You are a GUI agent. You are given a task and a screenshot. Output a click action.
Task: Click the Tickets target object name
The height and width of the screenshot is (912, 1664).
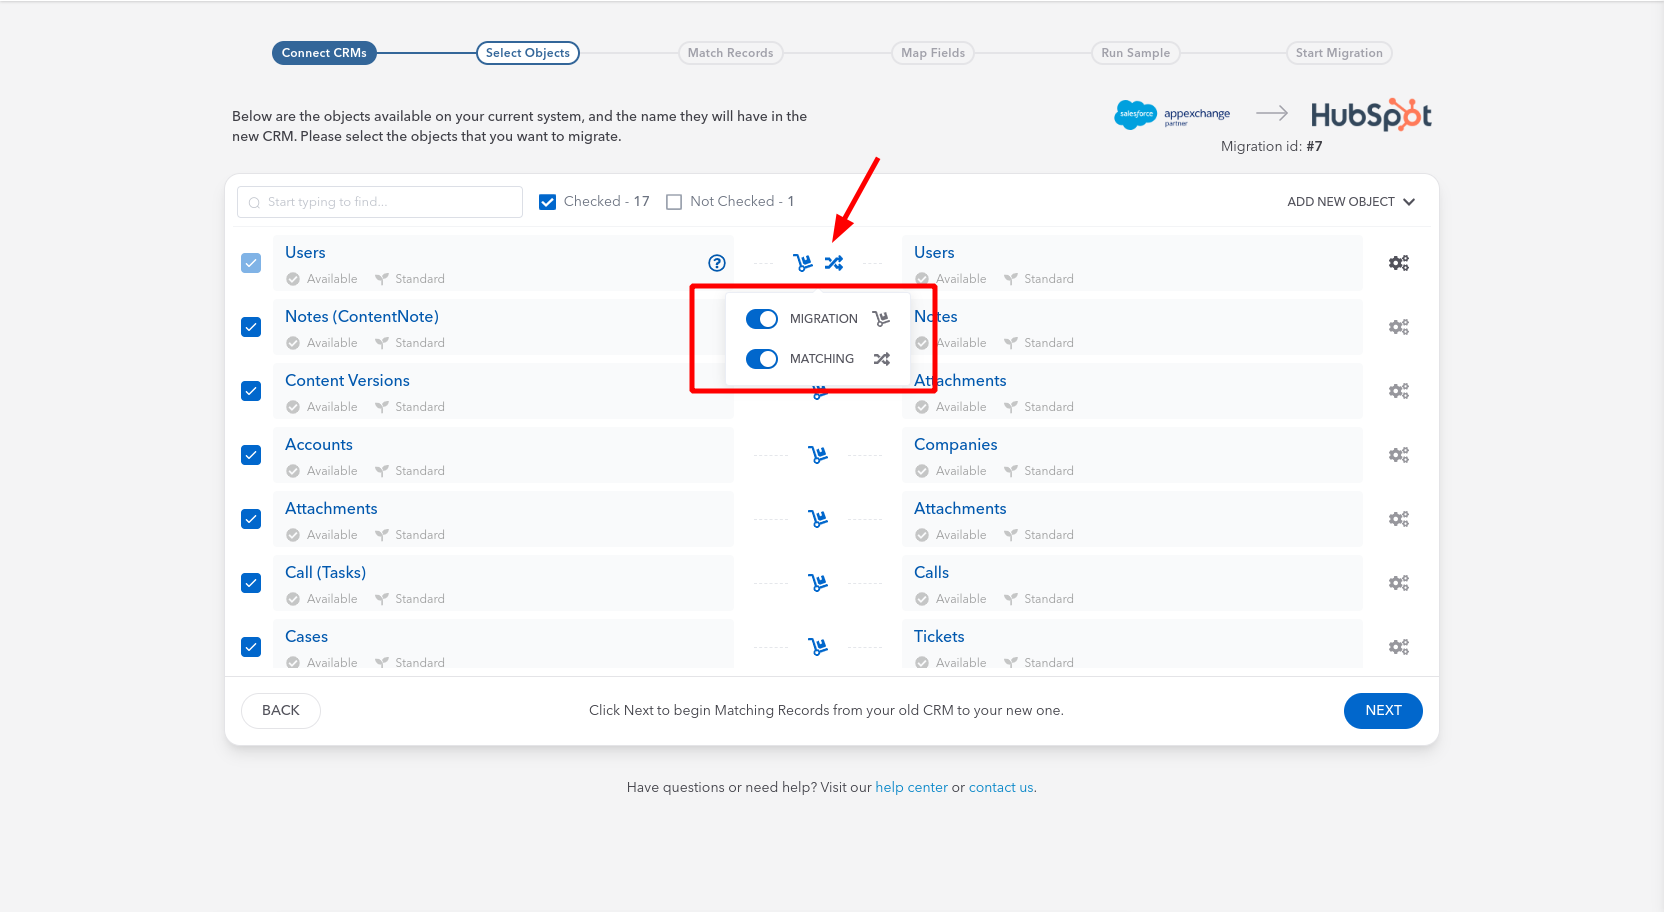coord(939,637)
